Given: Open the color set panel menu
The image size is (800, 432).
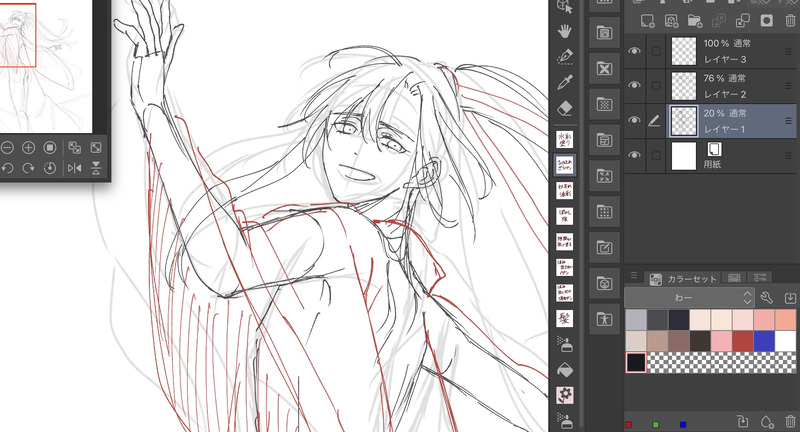Looking at the screenshot, I should point(634,275).
